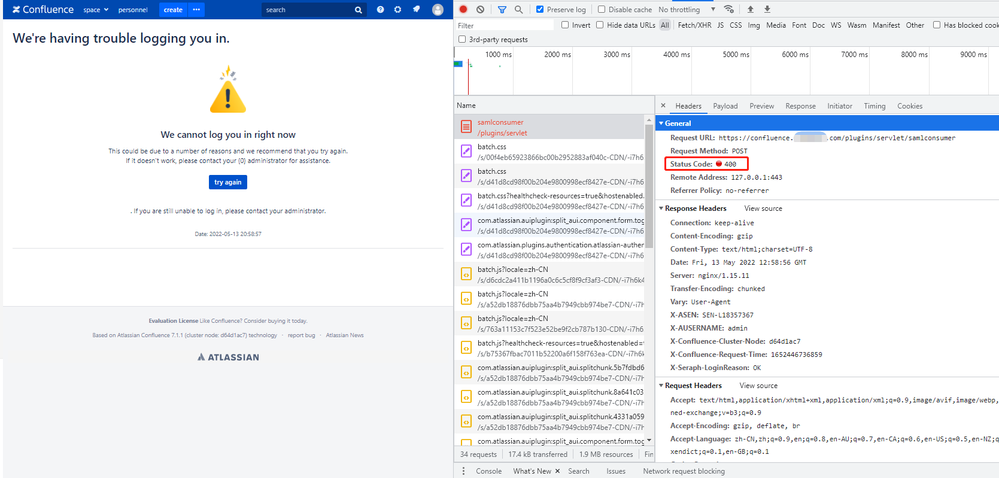Open the space dropdown menu
Image resolution: width=999 pixels, height=478 pixels.
[96, 10]
